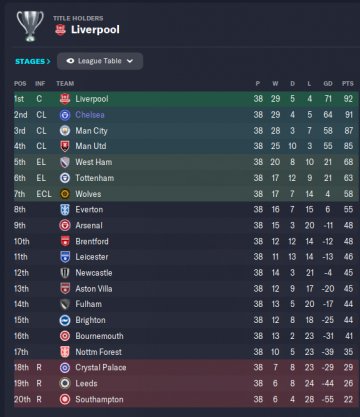Viewport: 360px width, 417px height.
Task: Click the Arsenal 9th place row
Action: pos(186,226)
